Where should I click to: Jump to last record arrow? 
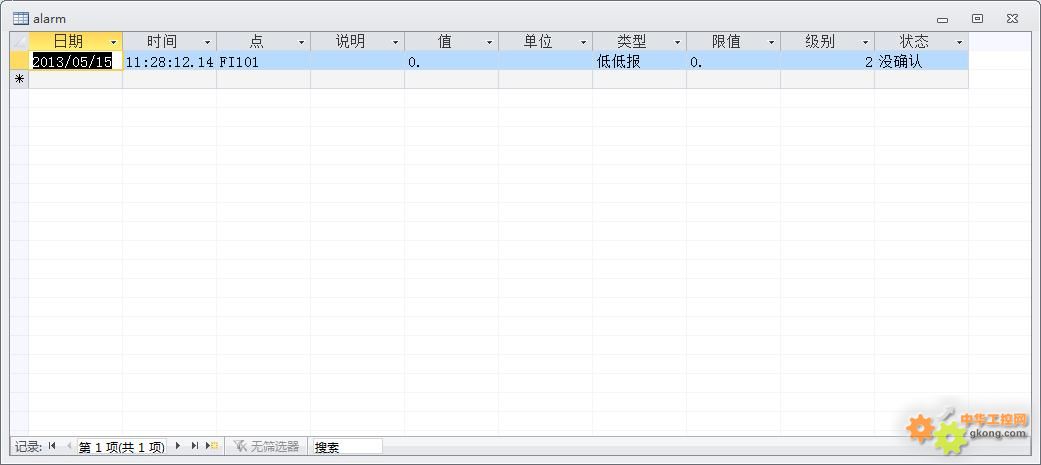pos(195,446)
